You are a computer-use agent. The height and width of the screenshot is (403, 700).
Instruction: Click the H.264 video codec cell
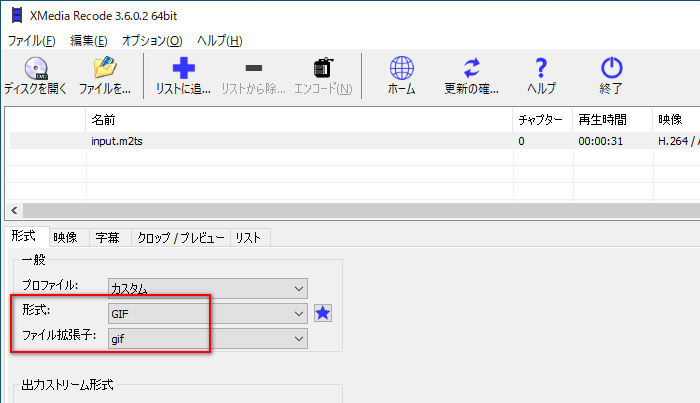coord(679,141)
